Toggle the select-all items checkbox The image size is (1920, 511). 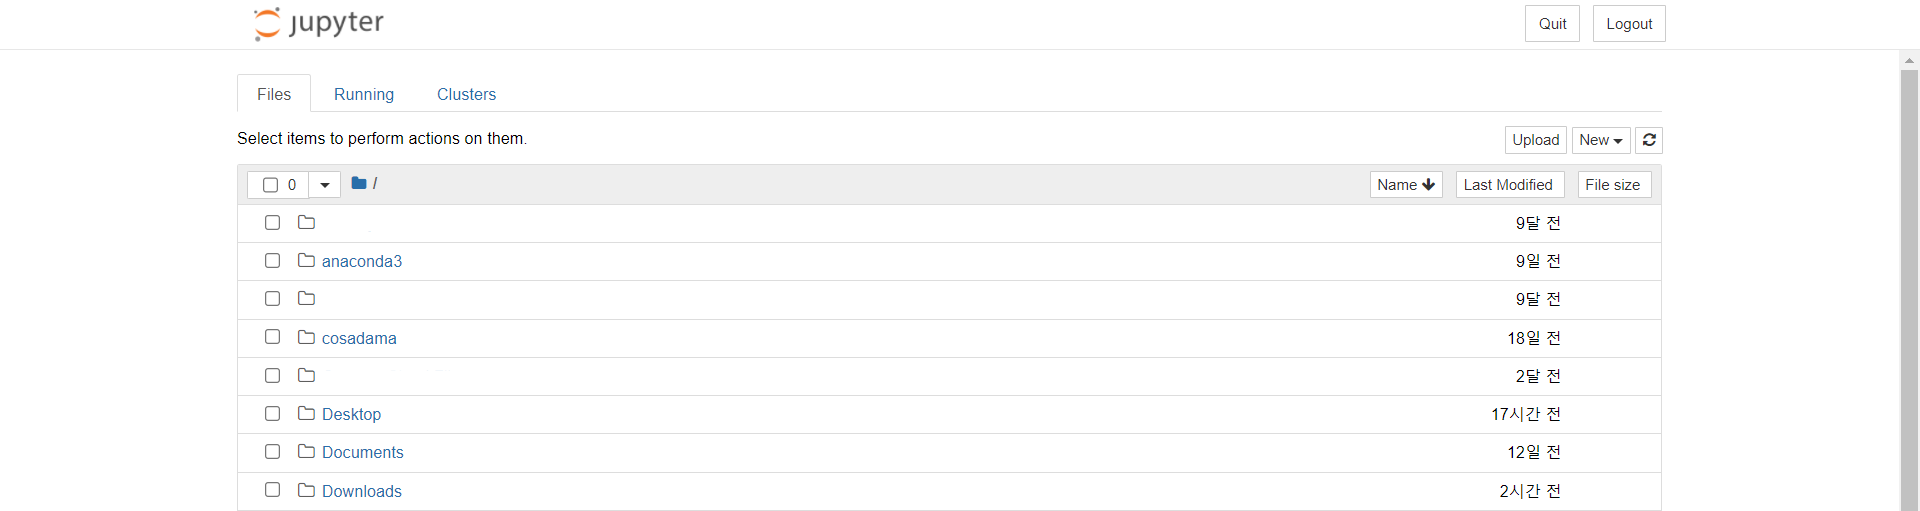pyautogui.click(x=270, y=185)
